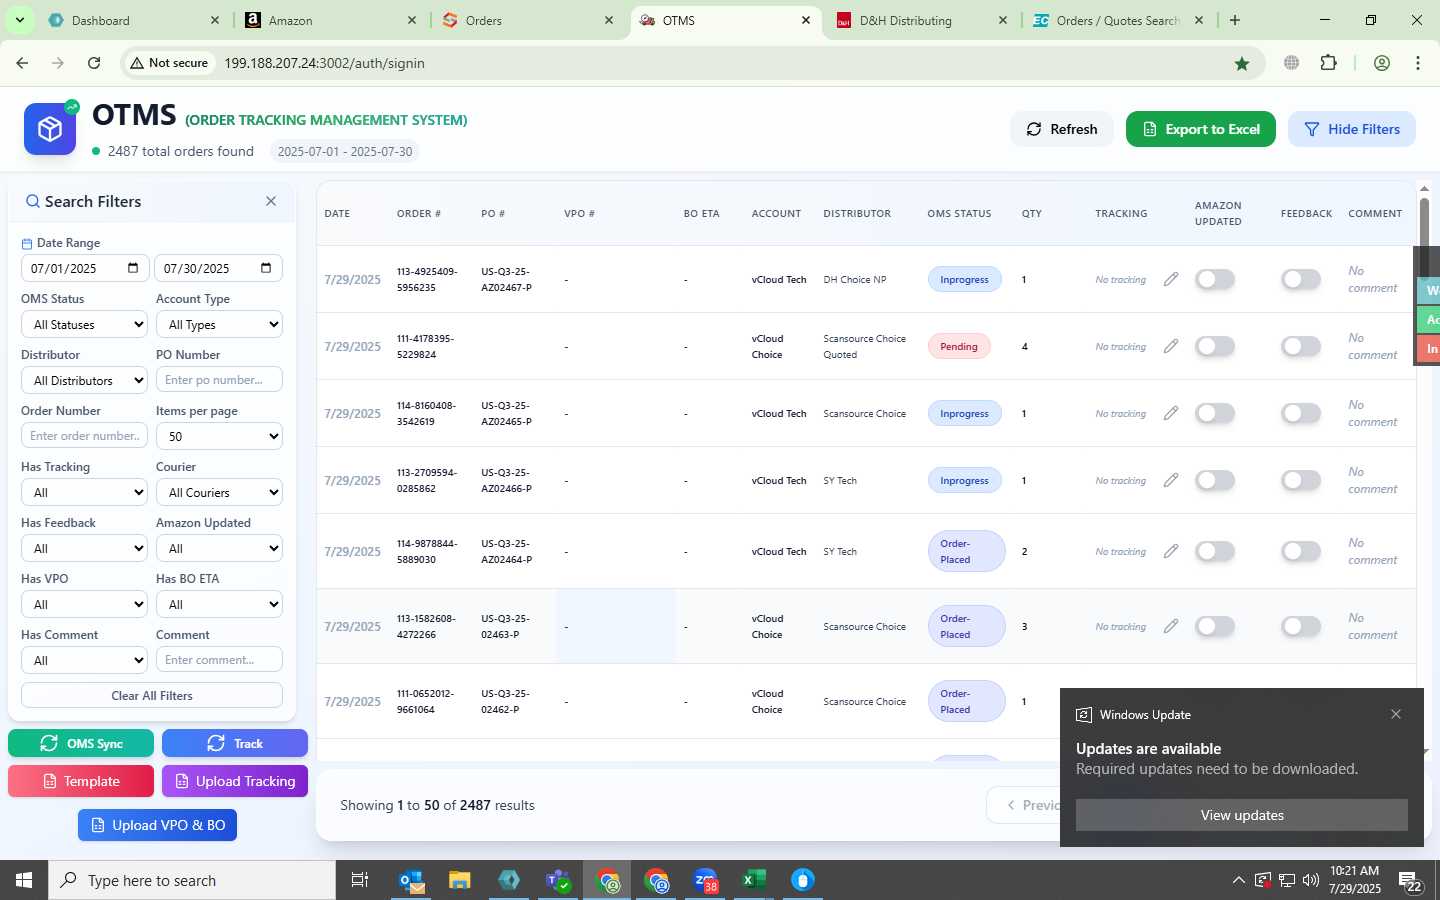Toggle Amazon Updated for order 113-2709594-0285862

(1215, 480)
